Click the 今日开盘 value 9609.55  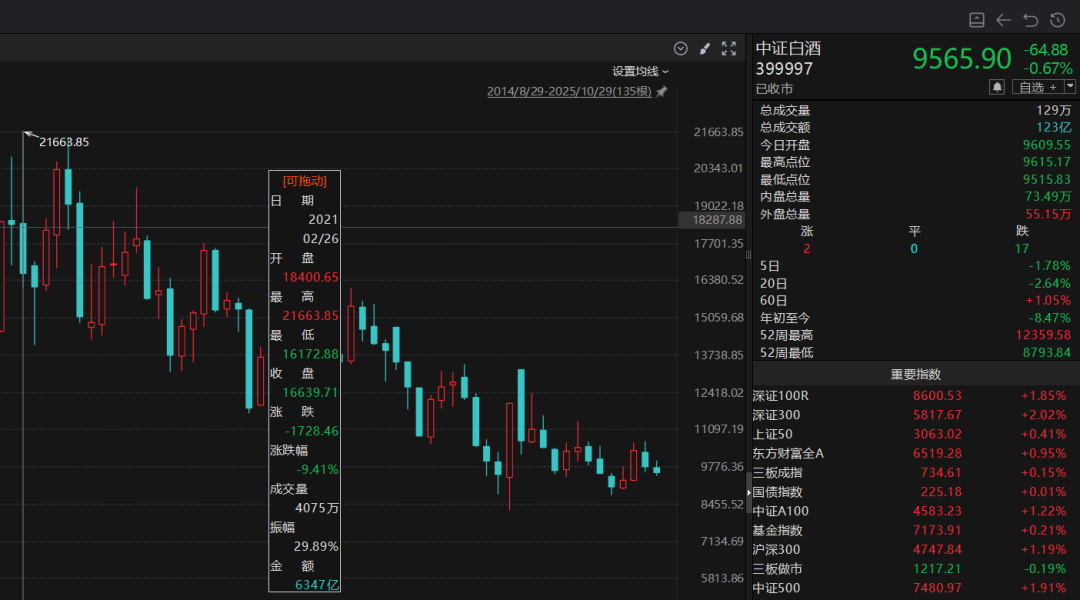click(1046, 145)
